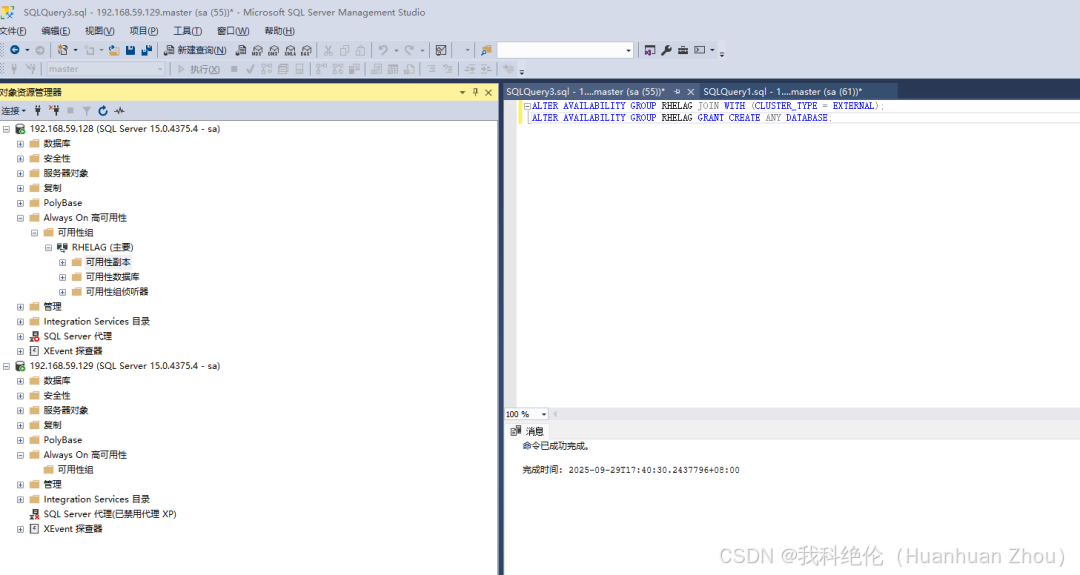Image resolution: width=1080 pixels, height=575 pixels.
Task: Click the 执行(X) execute button
Action: (199, 69)
